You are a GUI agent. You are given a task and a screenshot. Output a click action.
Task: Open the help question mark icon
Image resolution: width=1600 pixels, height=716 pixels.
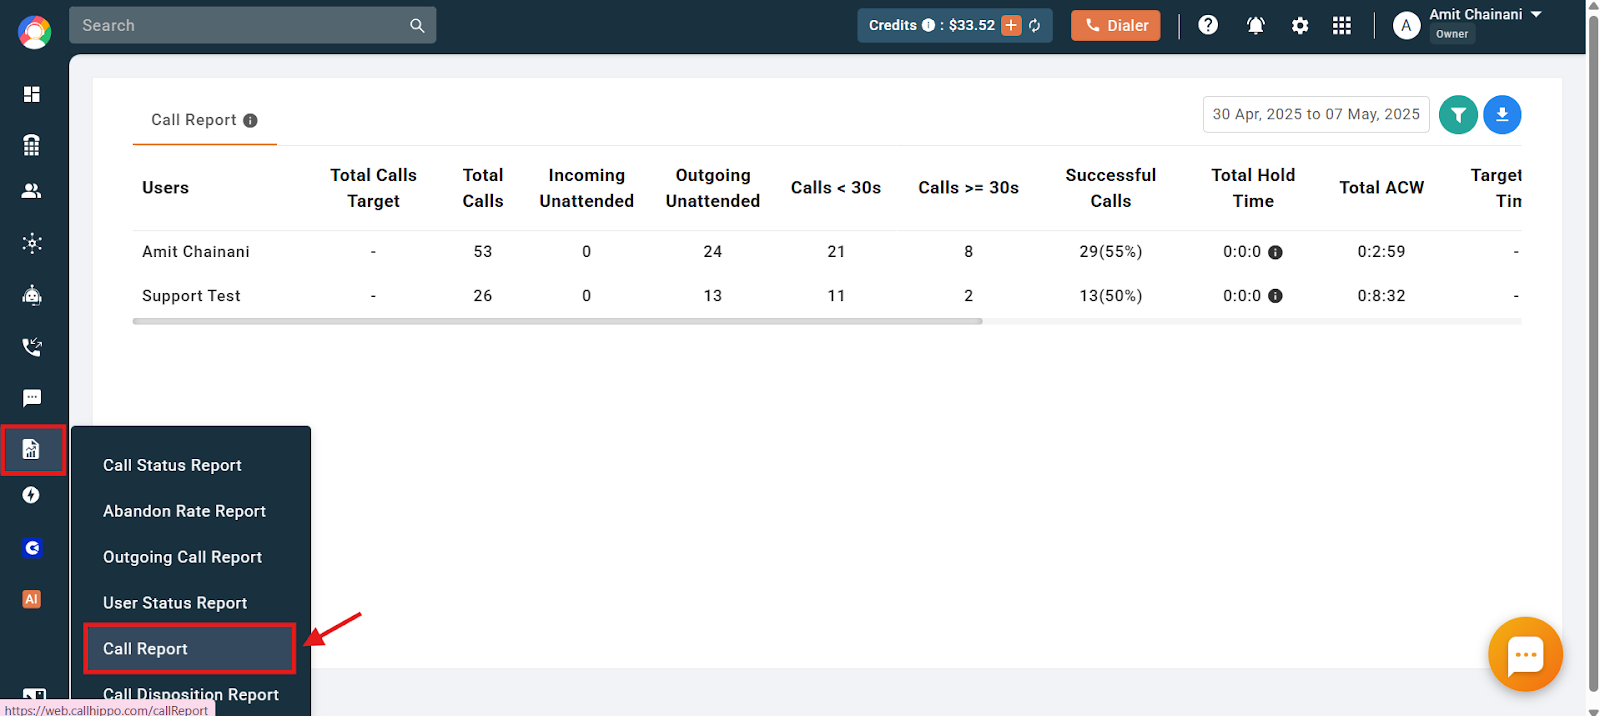(1208, 25)
